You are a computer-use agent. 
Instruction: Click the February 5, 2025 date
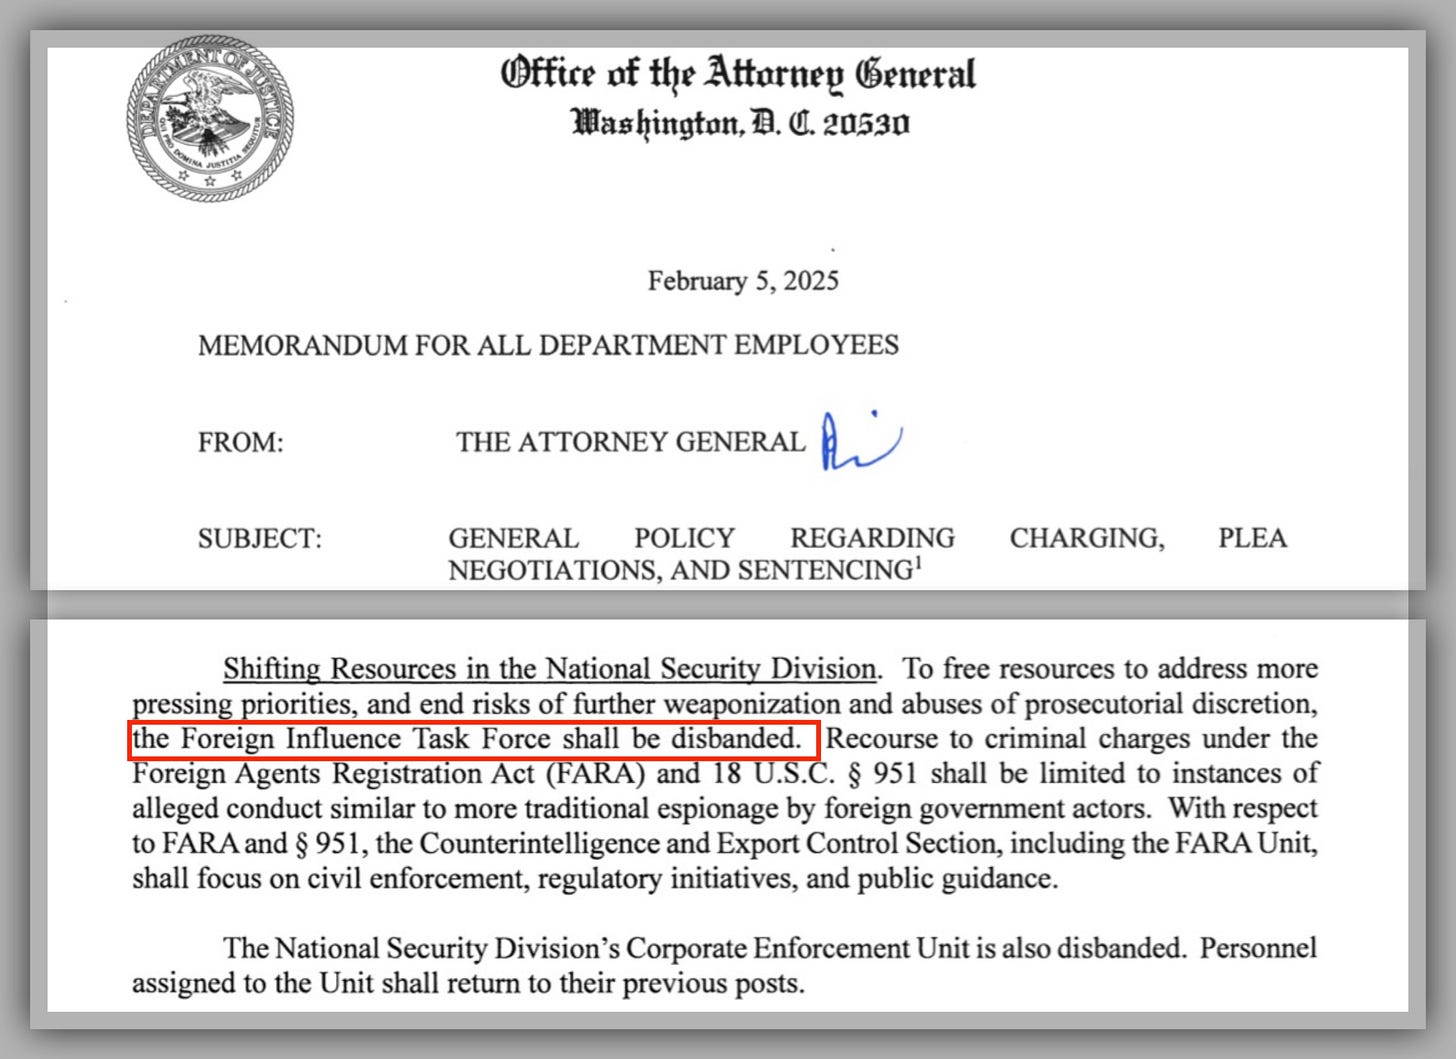pos(743,281)
